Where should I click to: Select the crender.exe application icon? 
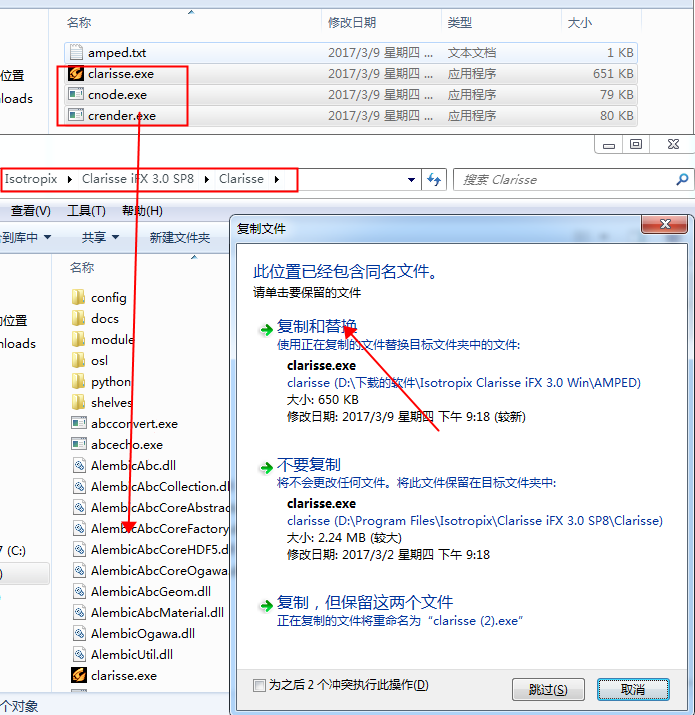[76, 115]
